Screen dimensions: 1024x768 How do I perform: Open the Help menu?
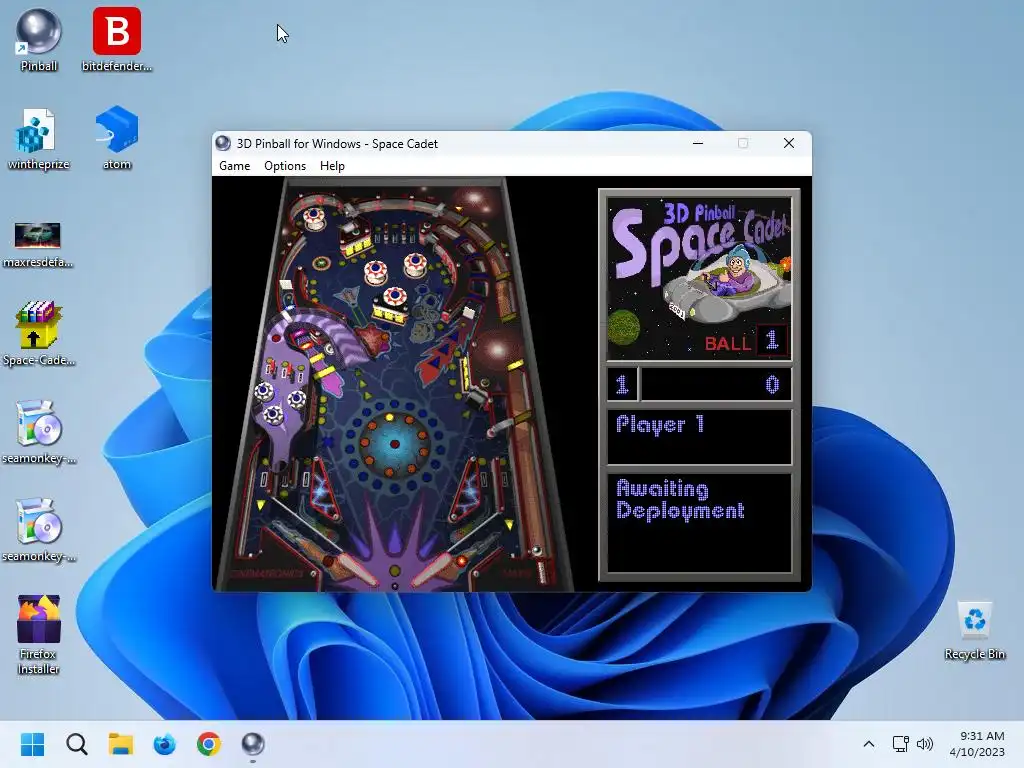332,166
